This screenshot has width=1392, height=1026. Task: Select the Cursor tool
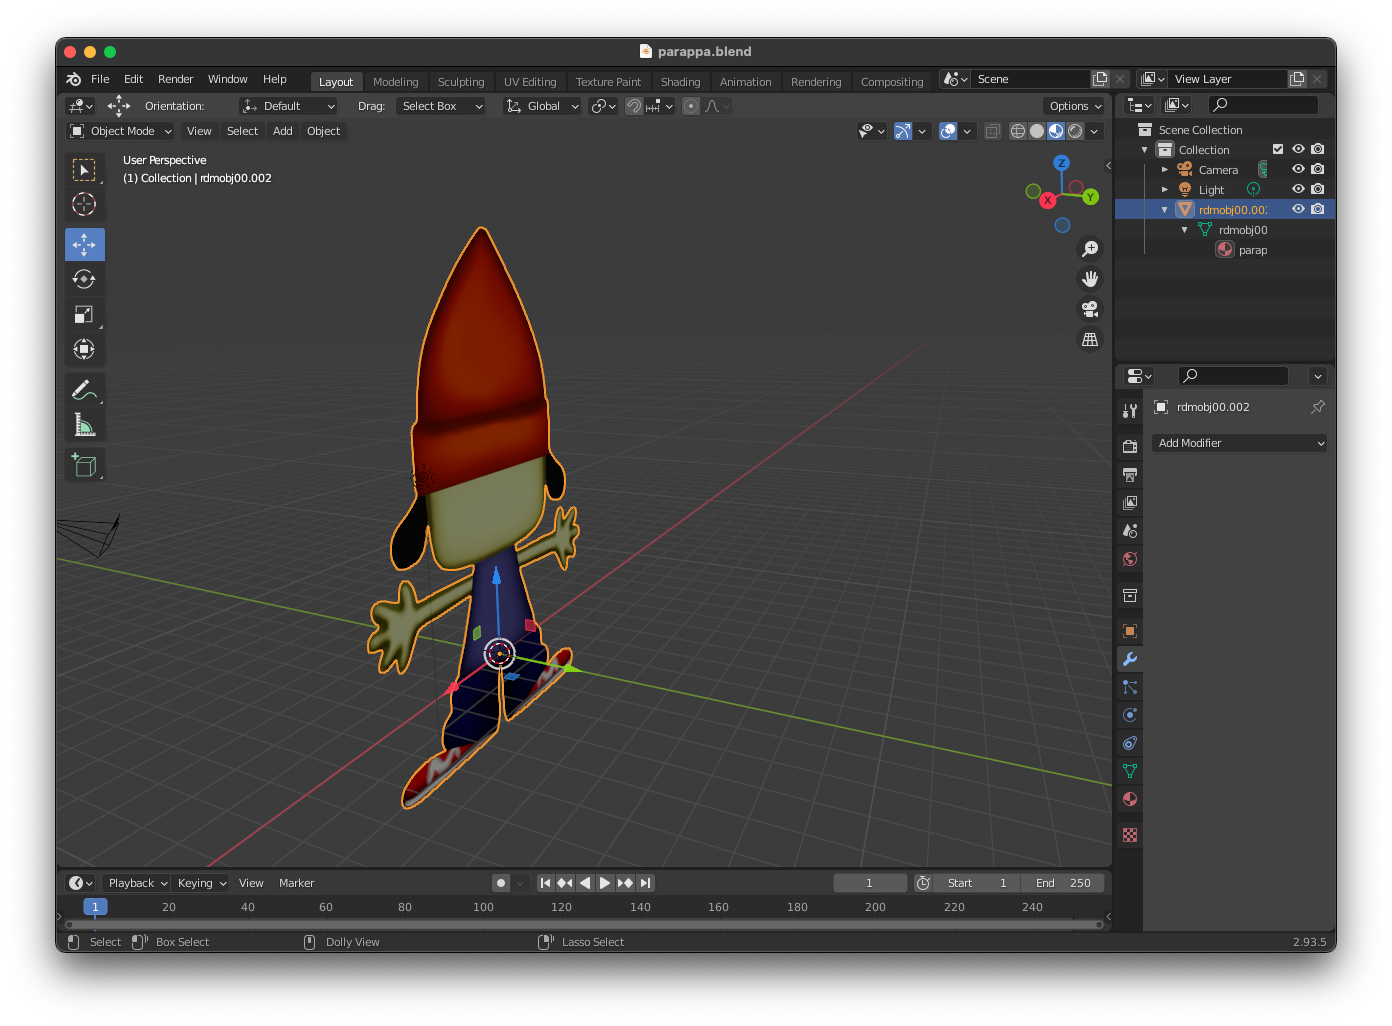pyautogui.click(x=84, y=204)
